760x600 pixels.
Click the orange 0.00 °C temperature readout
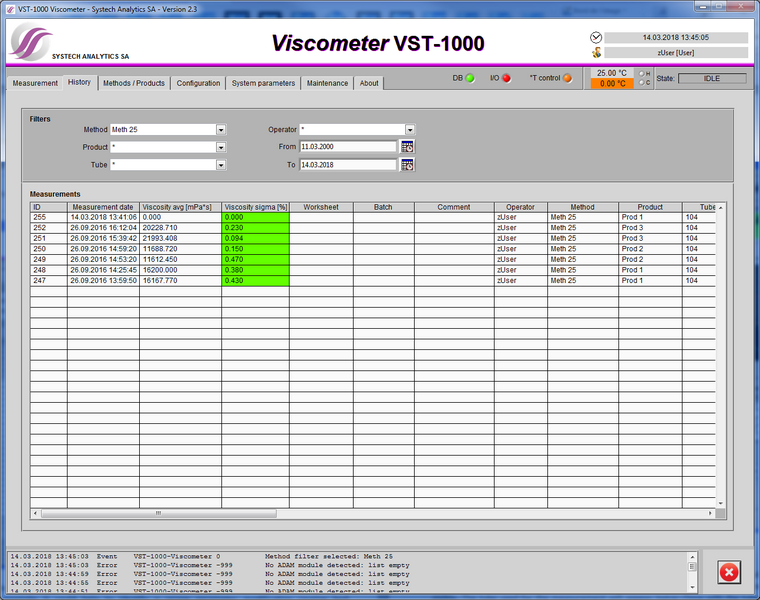coord(612,84)
